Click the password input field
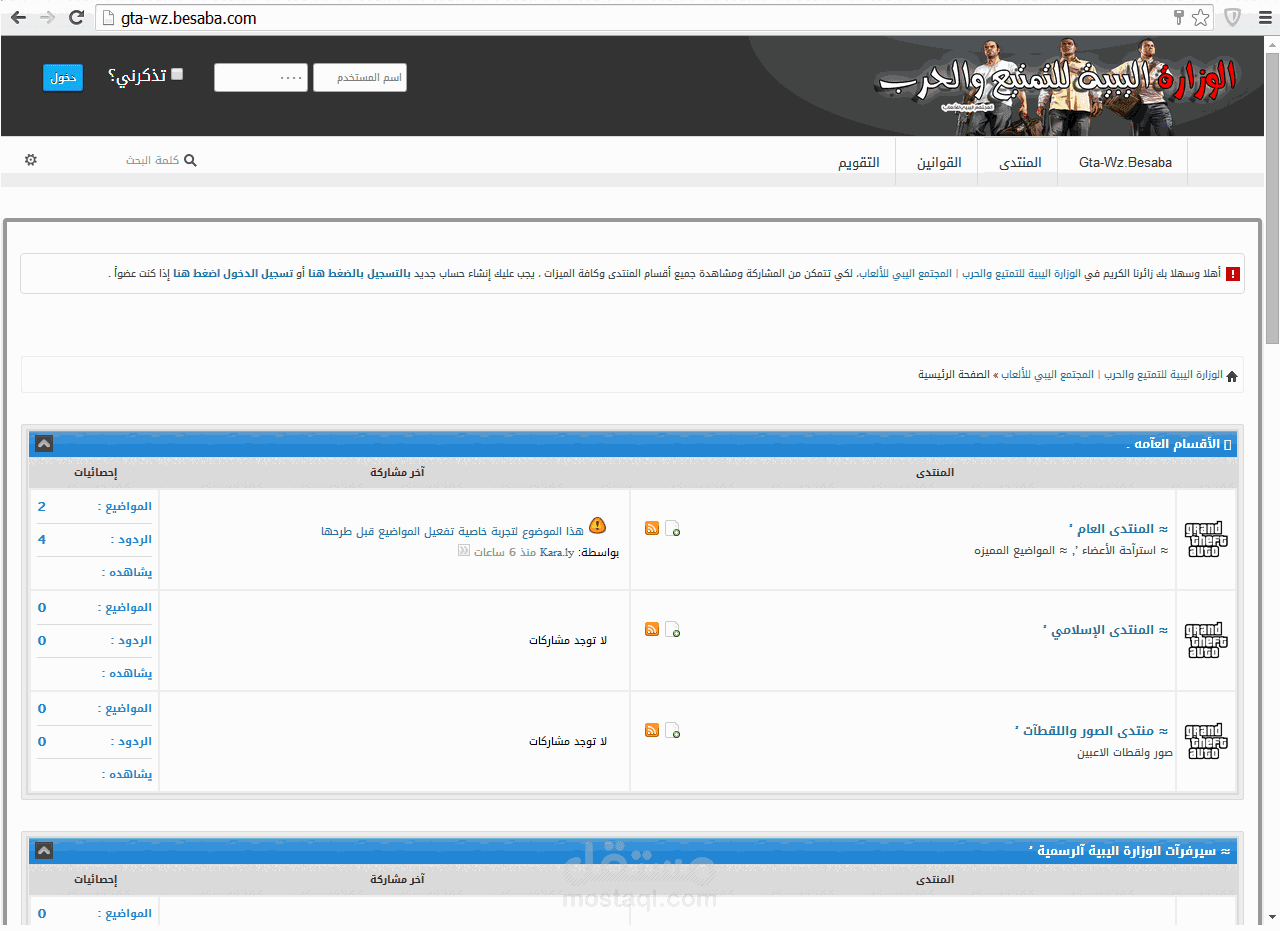The height and width of the screenshot is (931, 1280). click(x=260, y=78)
